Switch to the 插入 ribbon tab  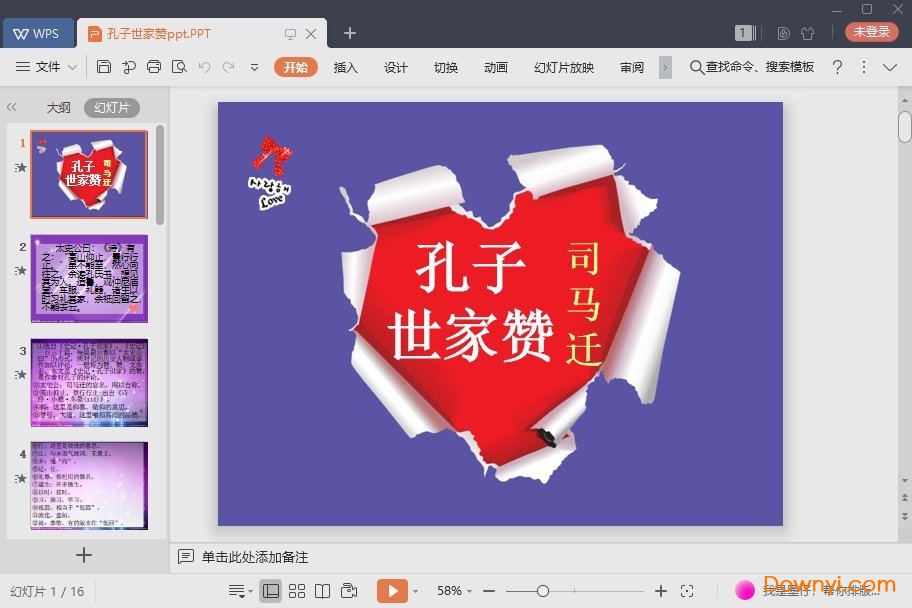(345, 68)
